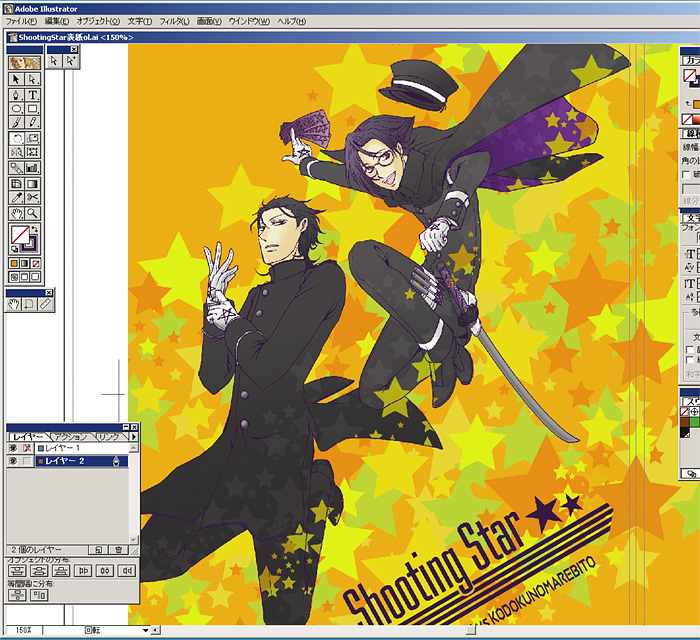Select the Eyedropper tool
This screenshot has height=640, width=700.
pyautogui.click(x=17, y=198)
